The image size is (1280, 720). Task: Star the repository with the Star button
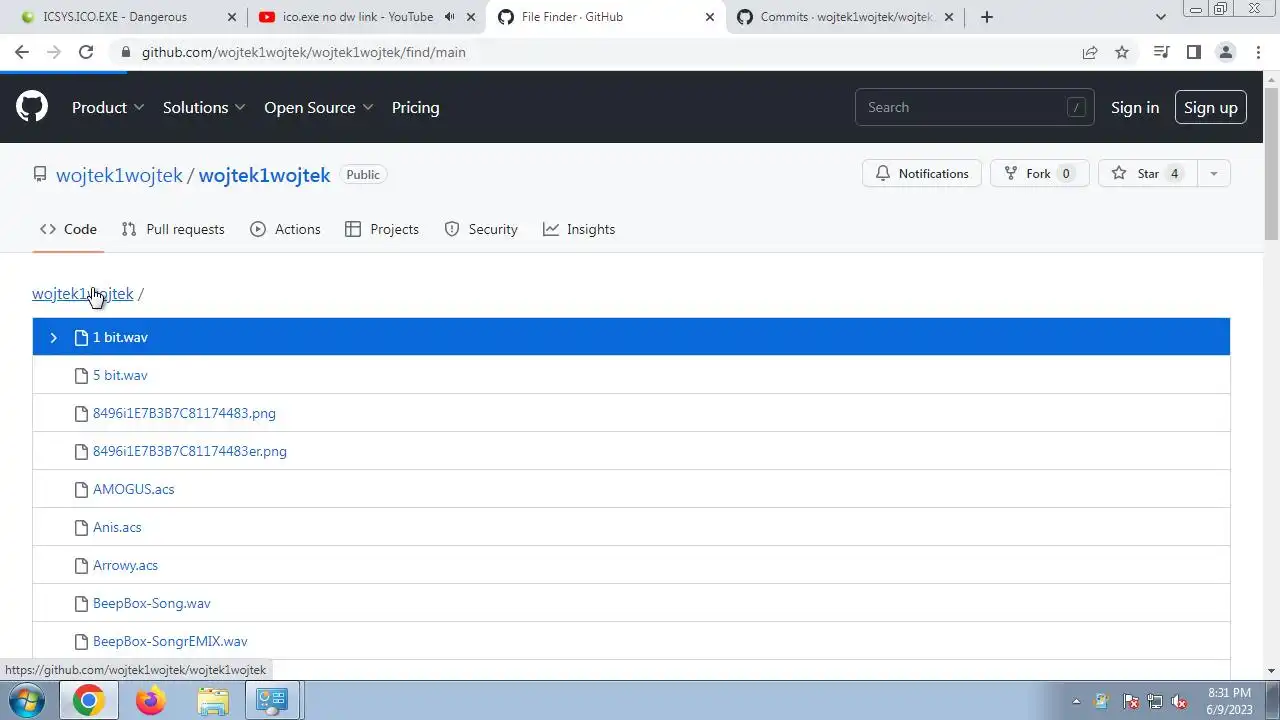pyautogui.click(x=1147, y=174)
